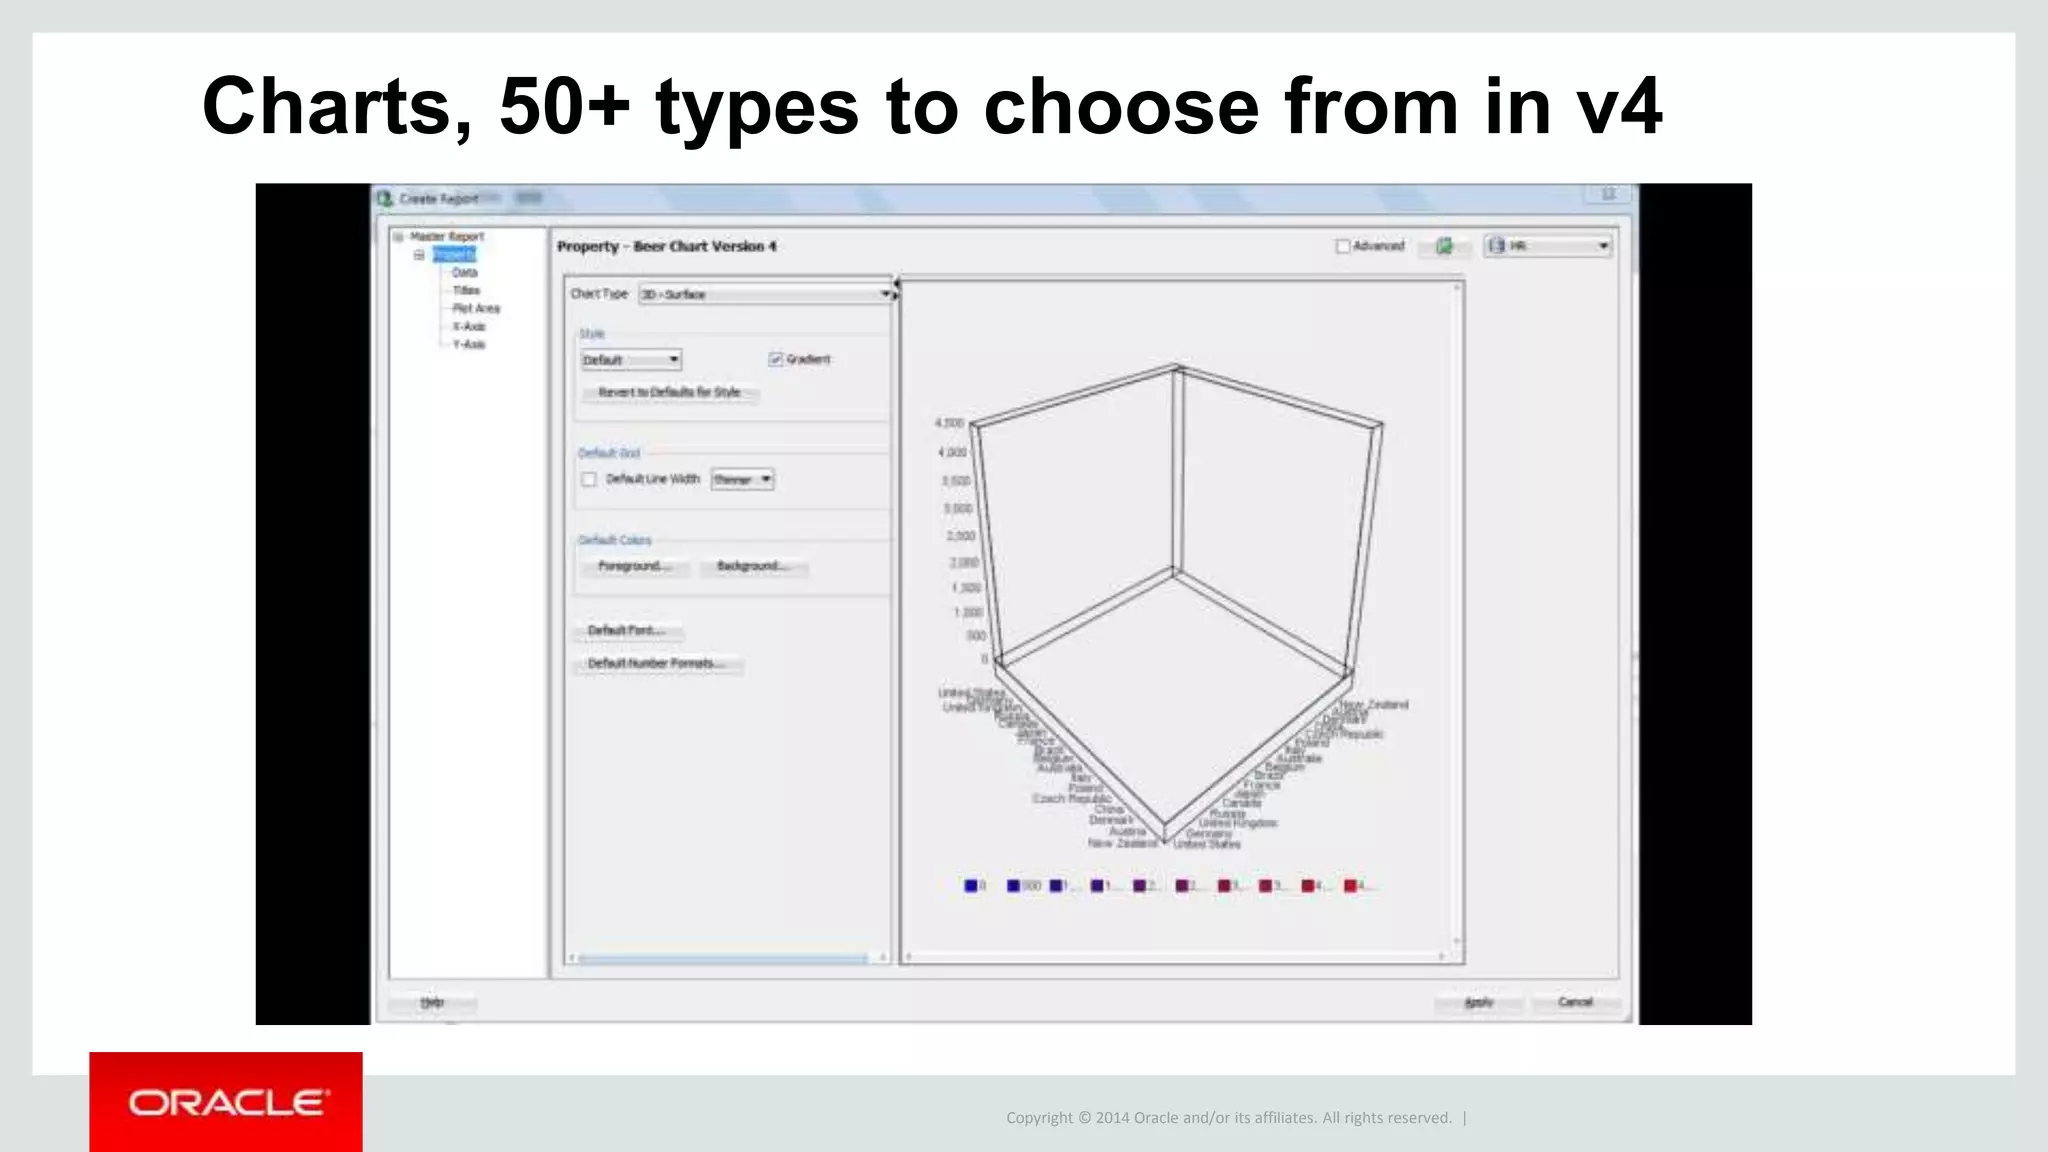Check the Default Line Width checkbox

[589, 480]
